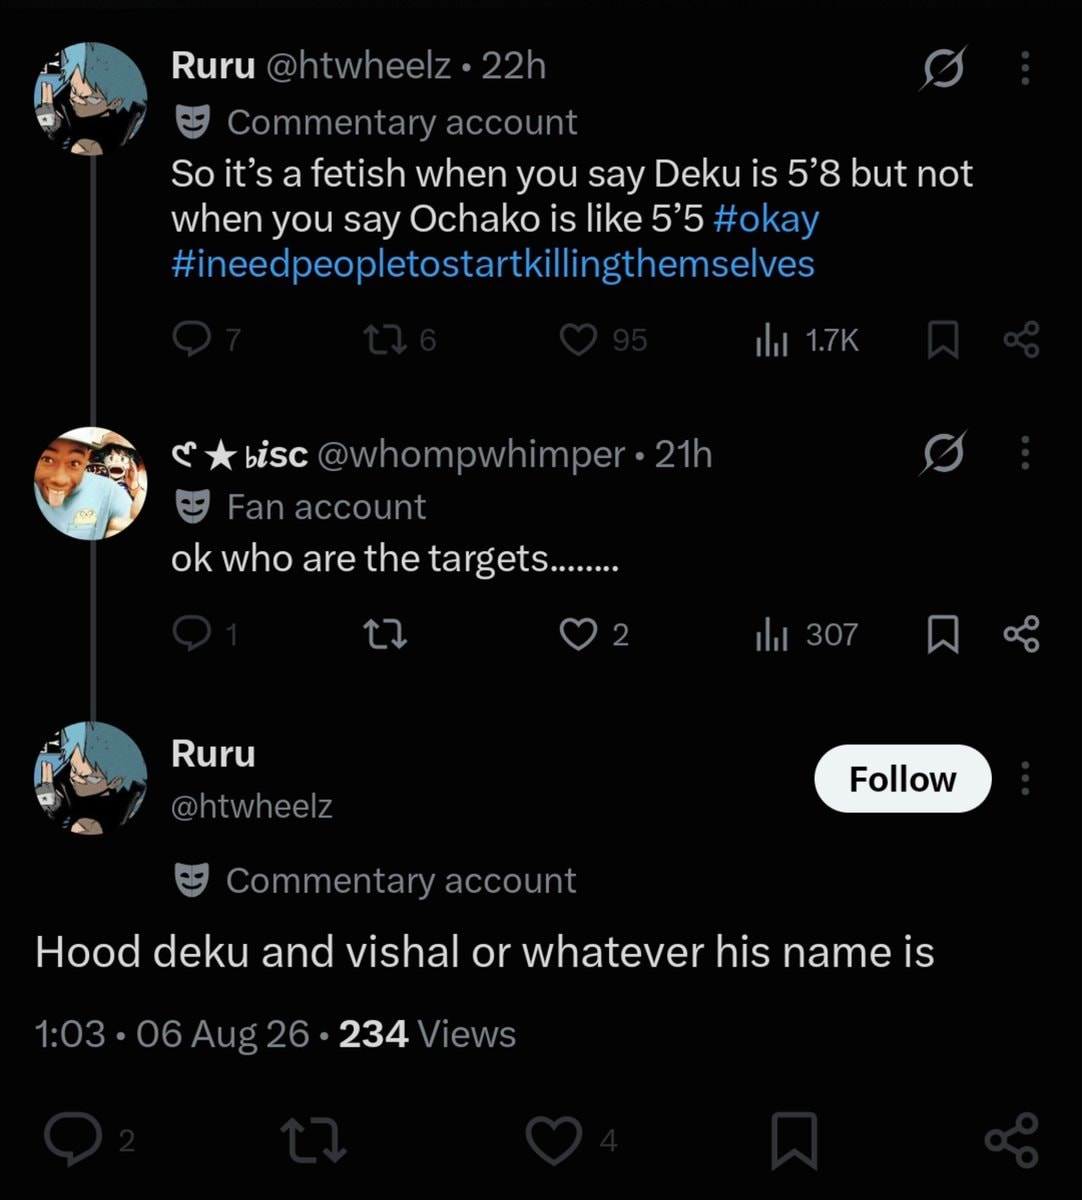Screen dimensions: 1082x1200
Task: Open the #okay hashtag
Action: 767,219
